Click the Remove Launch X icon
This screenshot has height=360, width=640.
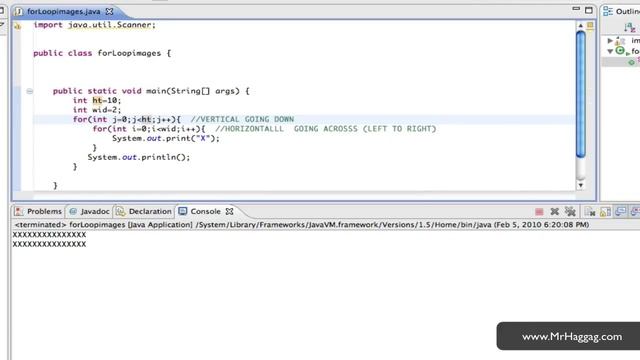click(x=554, y=211)
